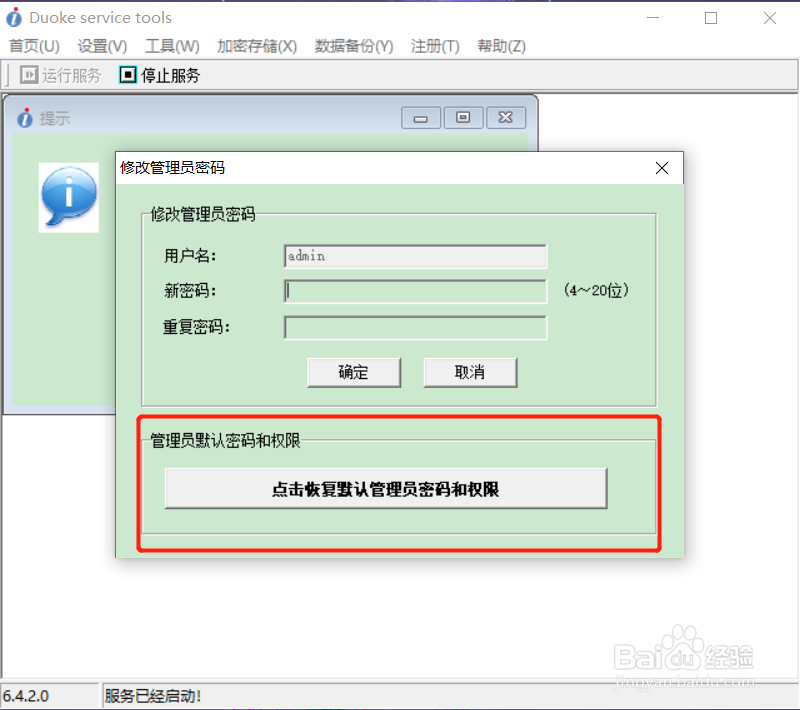
Task: Click the blue info bubble icon
Action: point(69,197)
